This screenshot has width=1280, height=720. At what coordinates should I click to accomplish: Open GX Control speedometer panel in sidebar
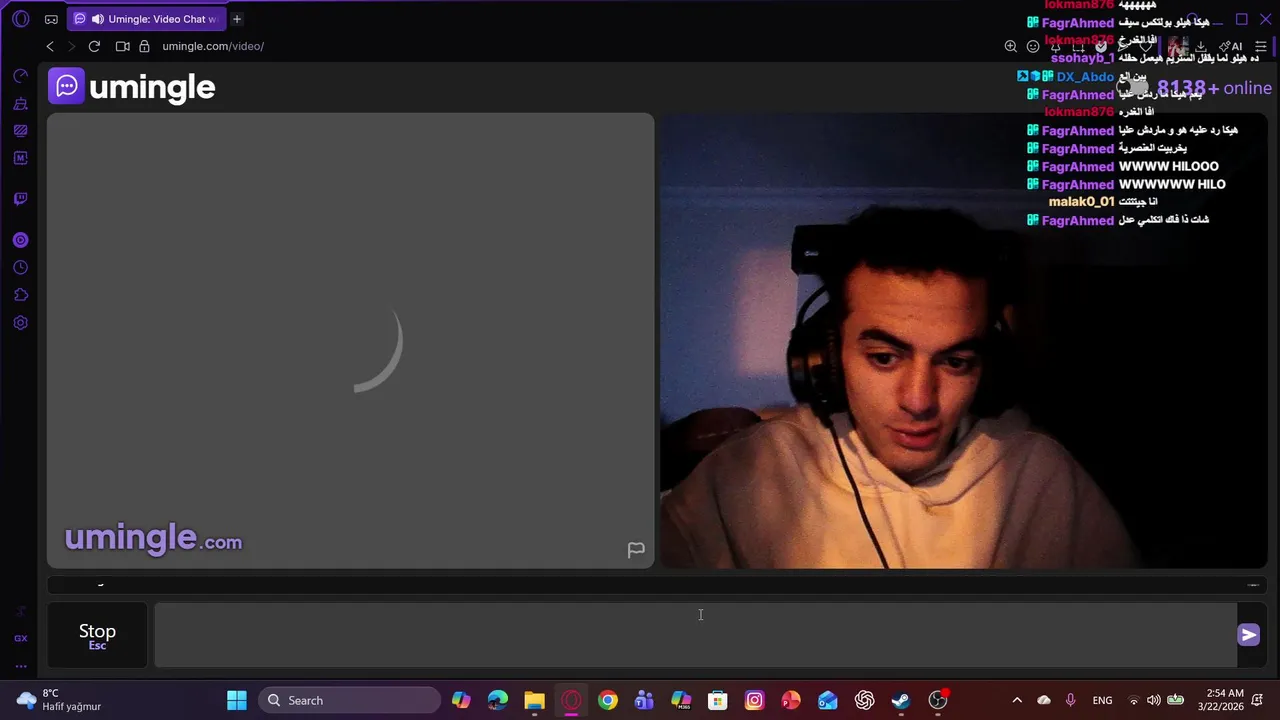(x=20, y=76)
